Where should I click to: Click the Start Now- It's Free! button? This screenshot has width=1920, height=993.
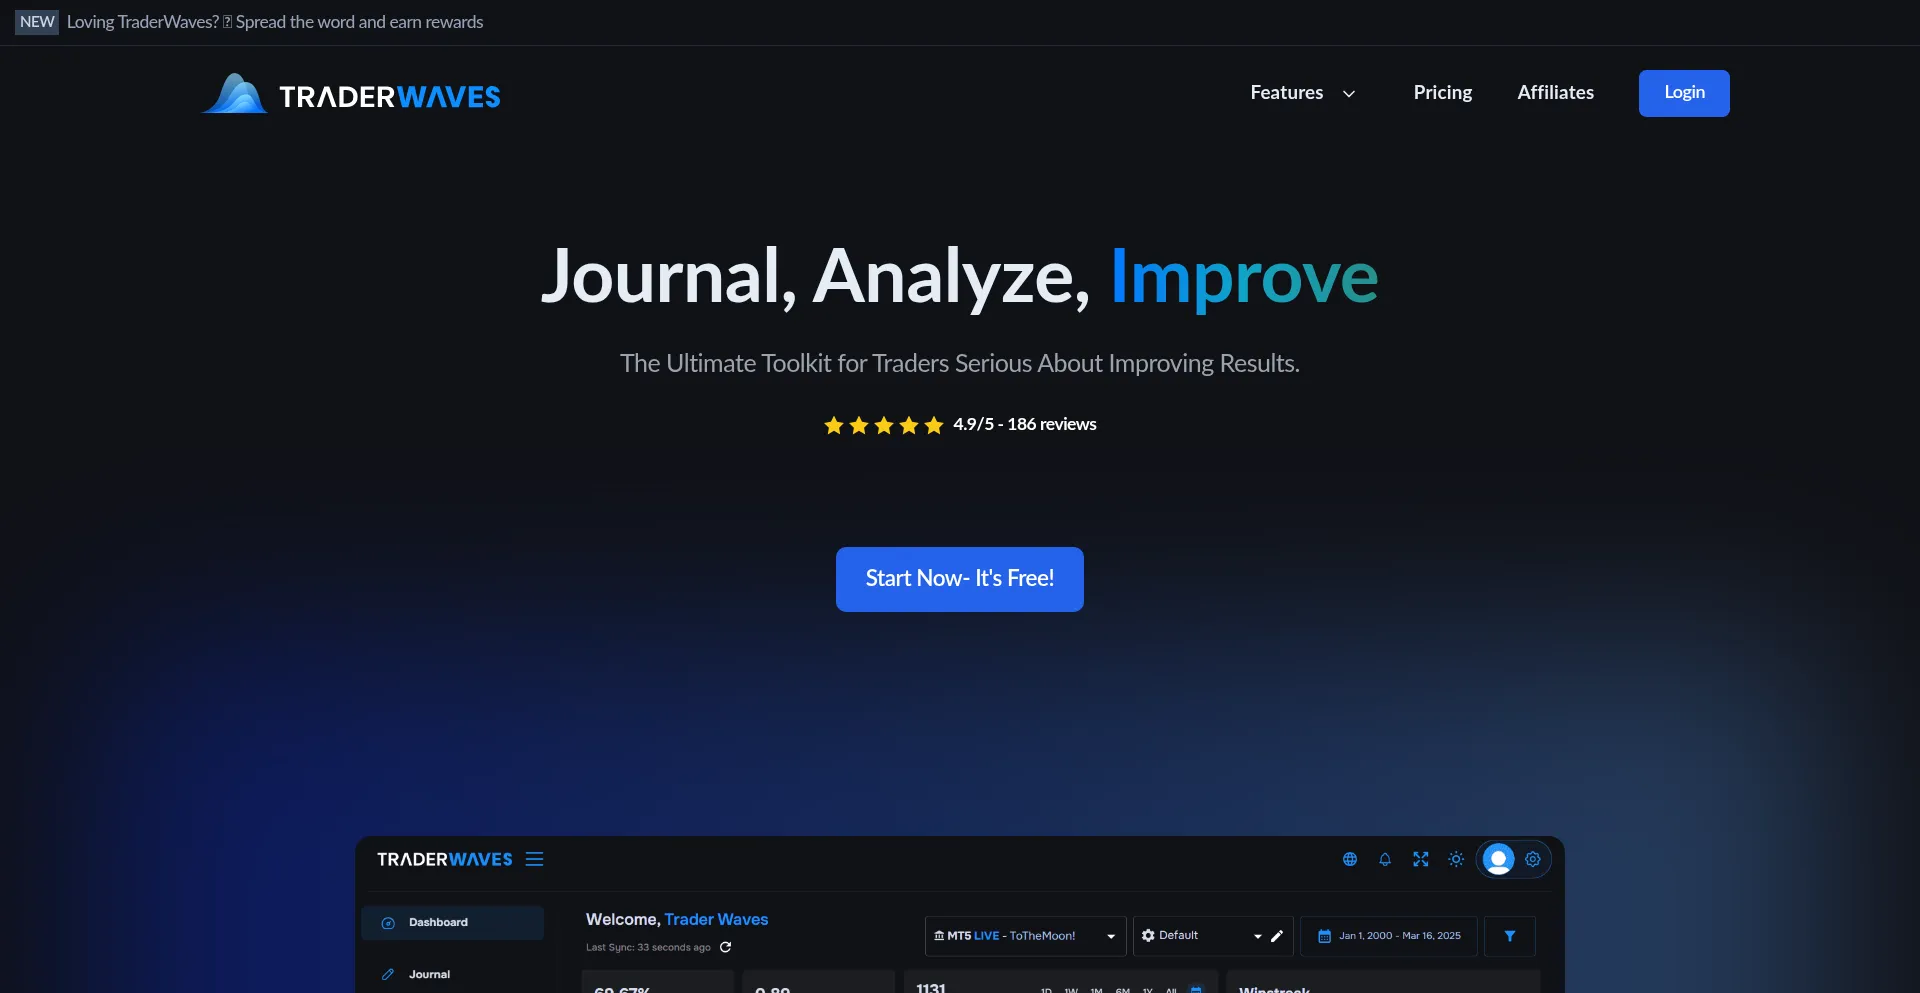click(960, 579)
